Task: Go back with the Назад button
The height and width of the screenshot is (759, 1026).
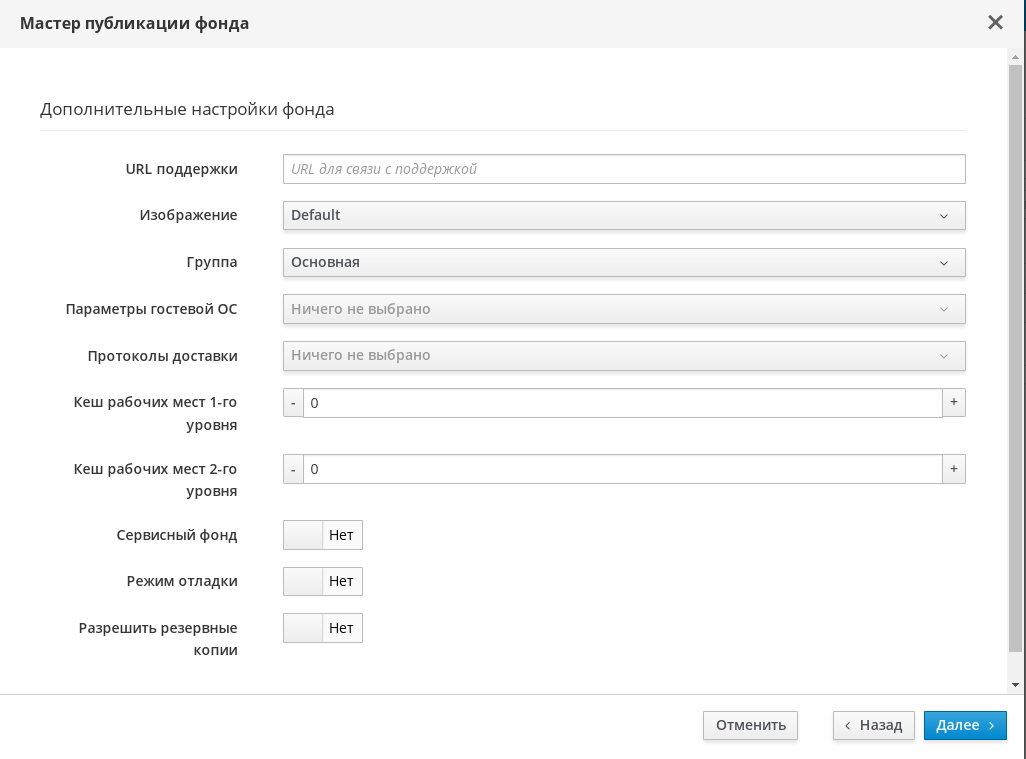Action: 873,725
